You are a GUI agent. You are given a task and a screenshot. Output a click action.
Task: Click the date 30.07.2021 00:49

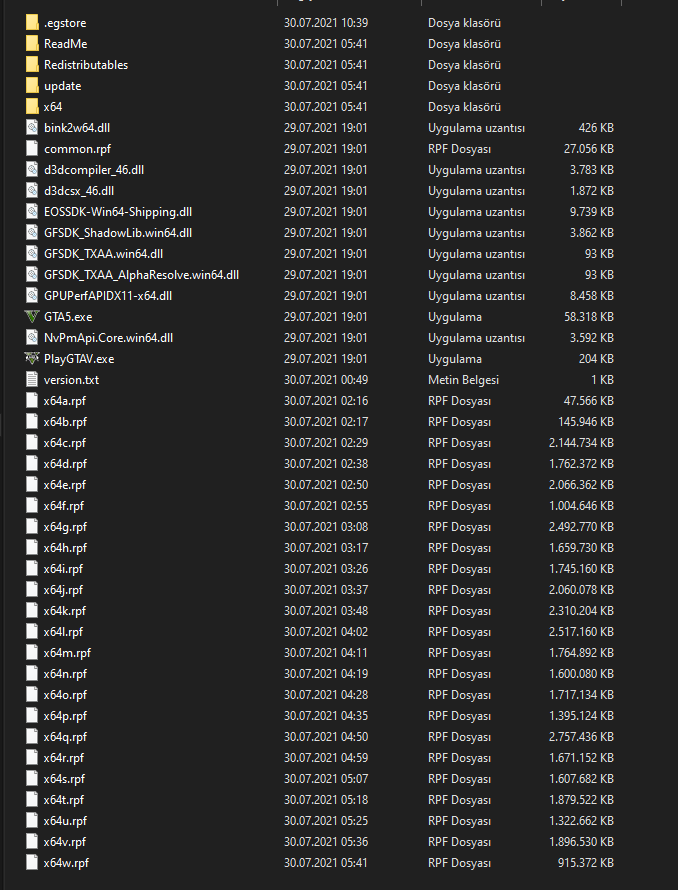tap(326, 380)
